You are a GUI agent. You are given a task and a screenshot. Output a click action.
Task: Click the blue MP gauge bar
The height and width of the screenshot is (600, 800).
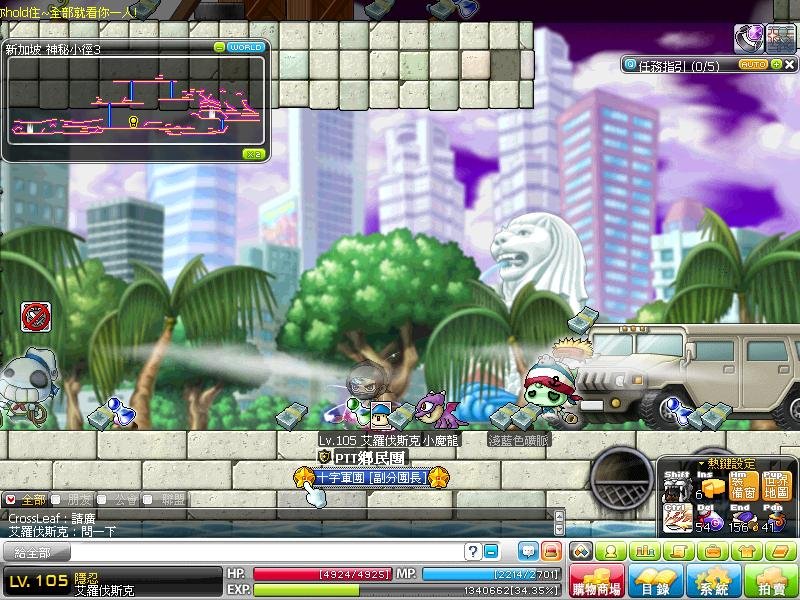[x=492, y=574]
